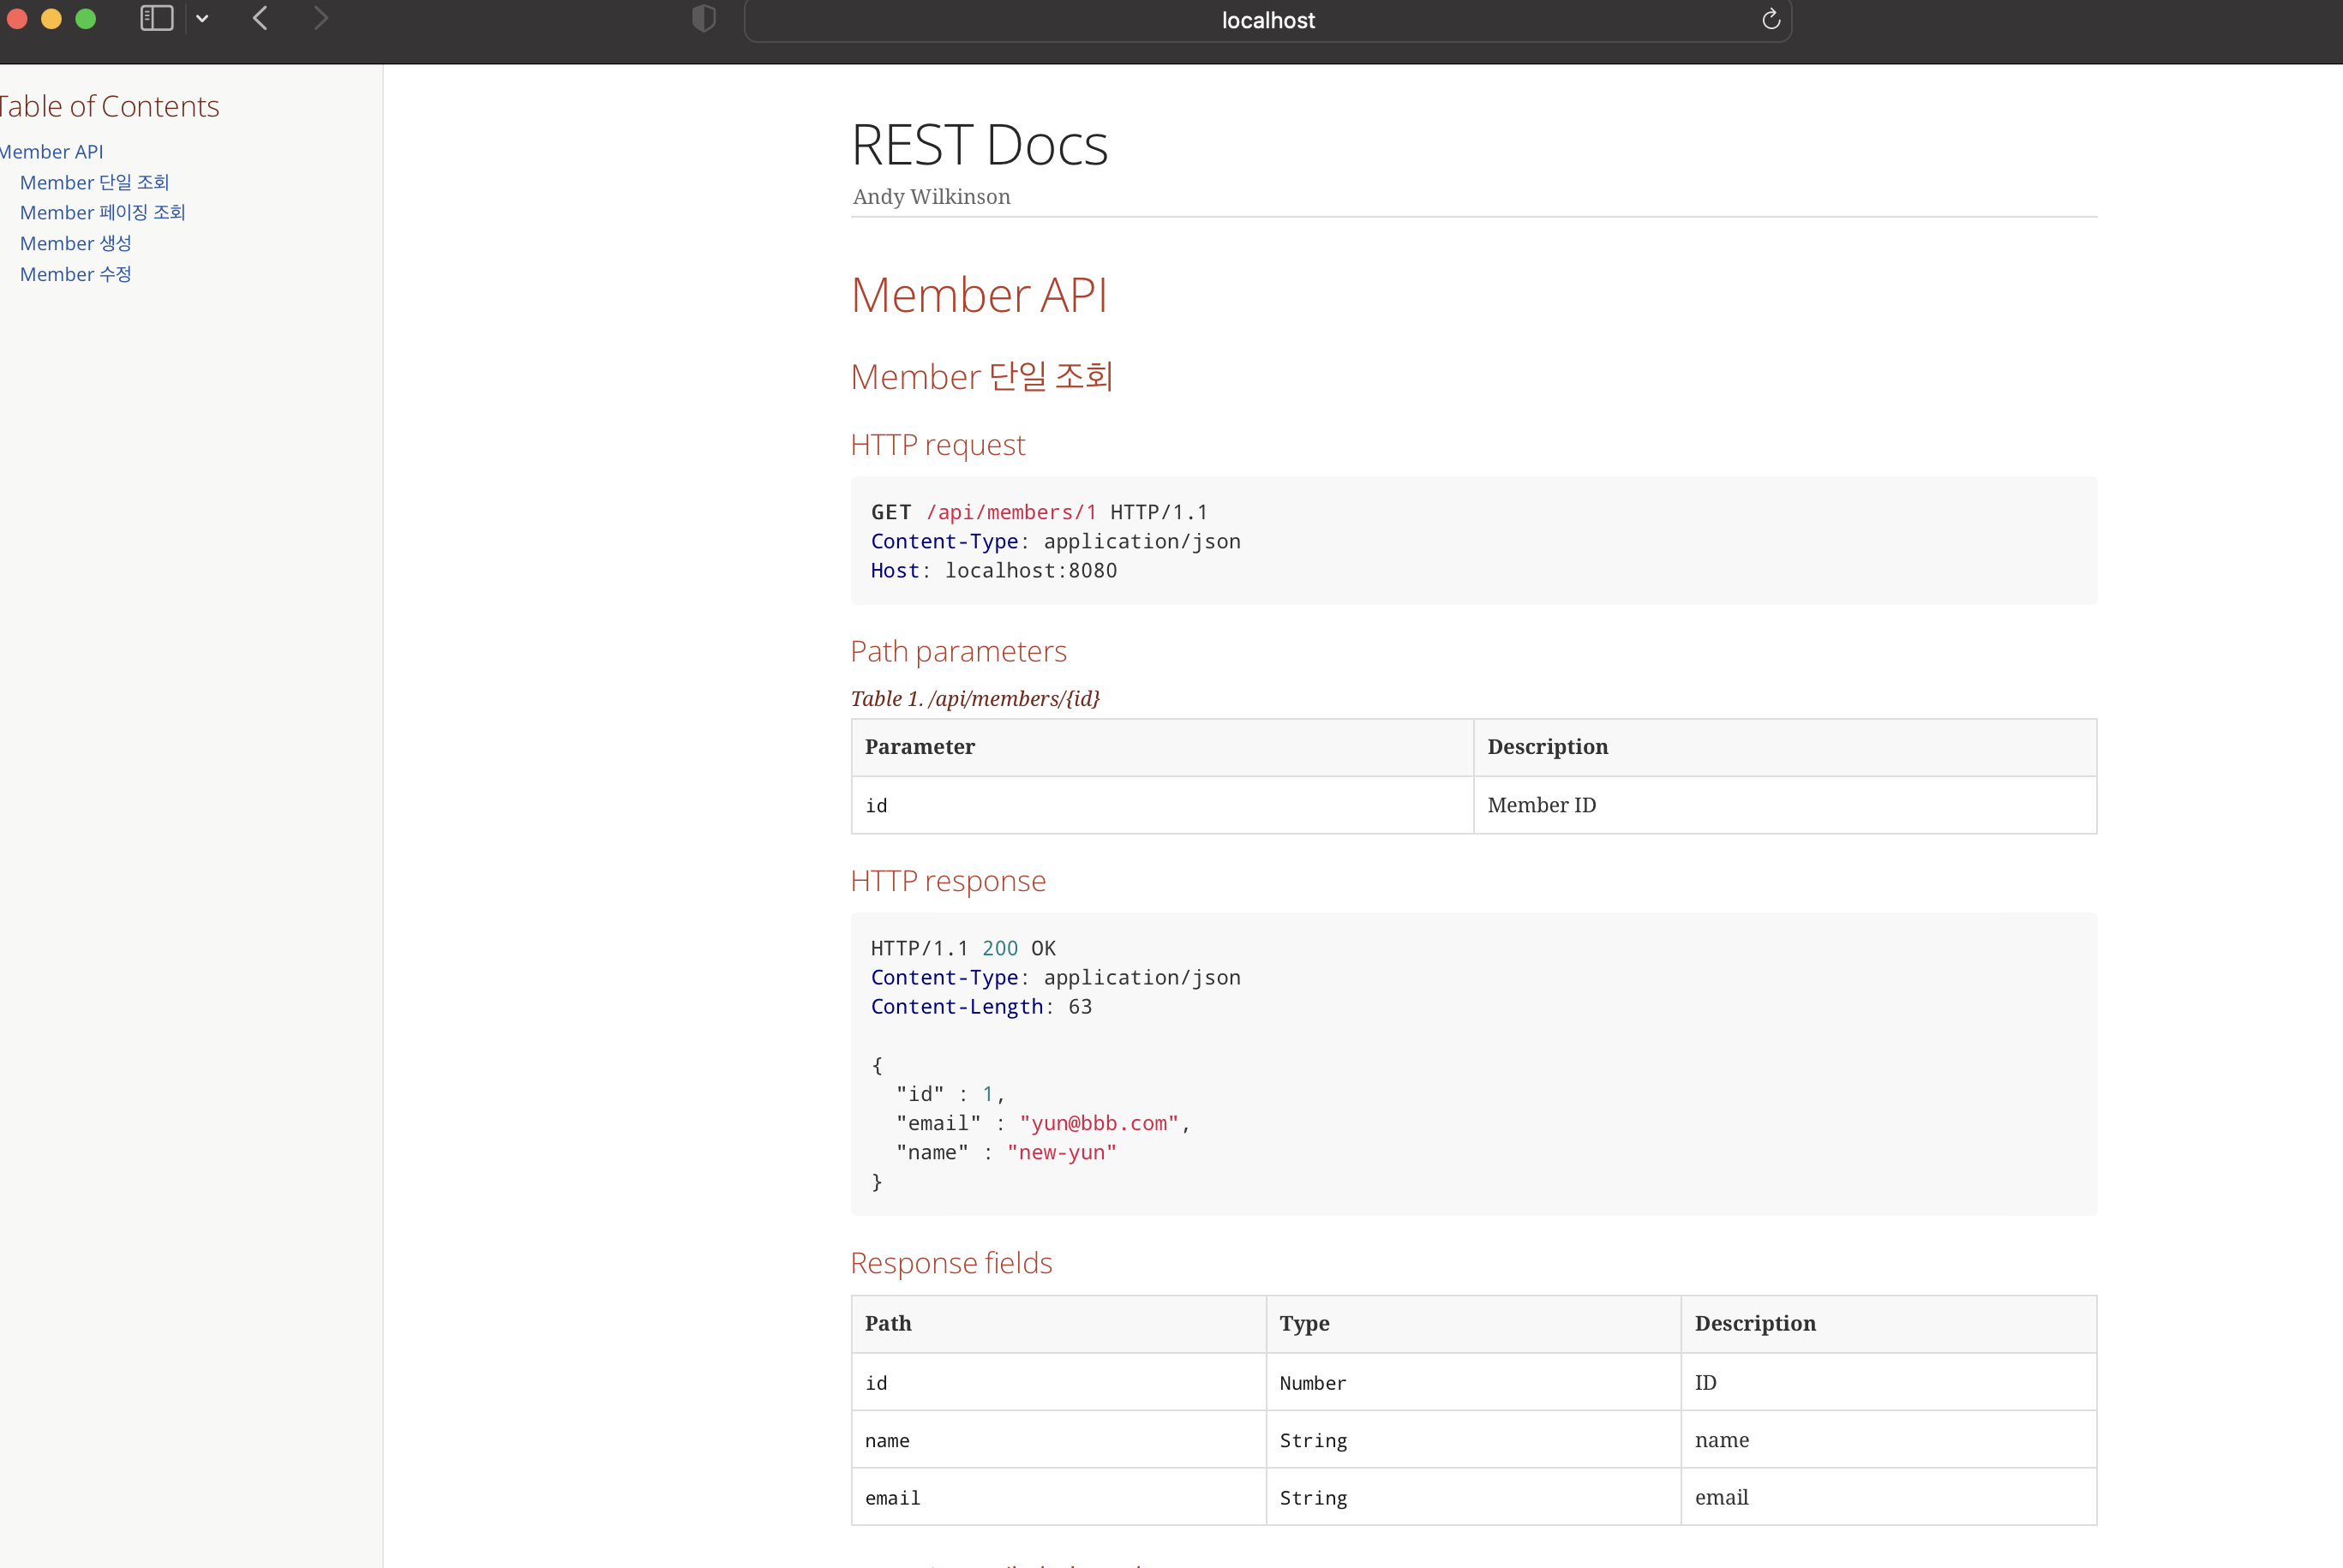Click the green fullscreen window button
The image size is (2343, 1568).
click(86, 18)
